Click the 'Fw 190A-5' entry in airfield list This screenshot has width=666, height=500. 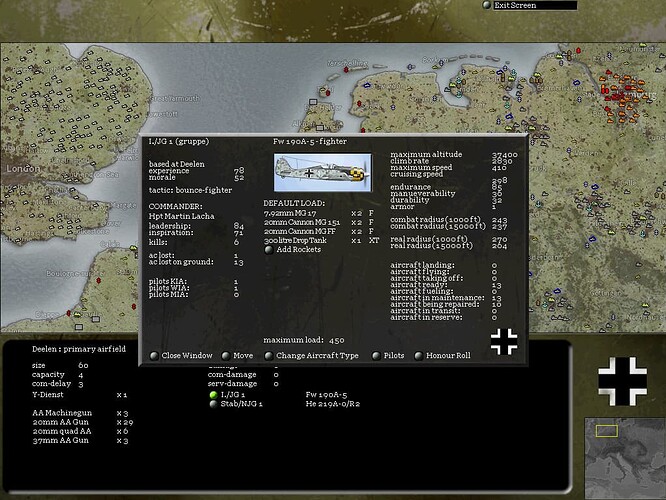click(x=326, y=395)
